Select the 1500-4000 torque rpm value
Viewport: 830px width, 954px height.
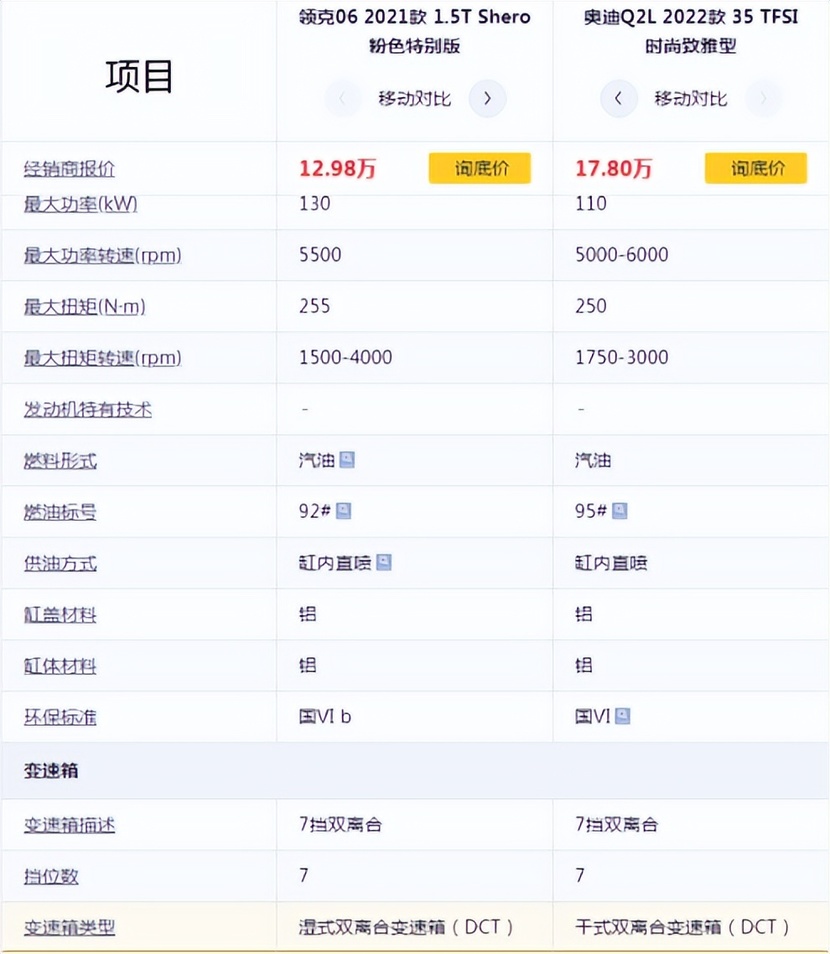[346, 357]
